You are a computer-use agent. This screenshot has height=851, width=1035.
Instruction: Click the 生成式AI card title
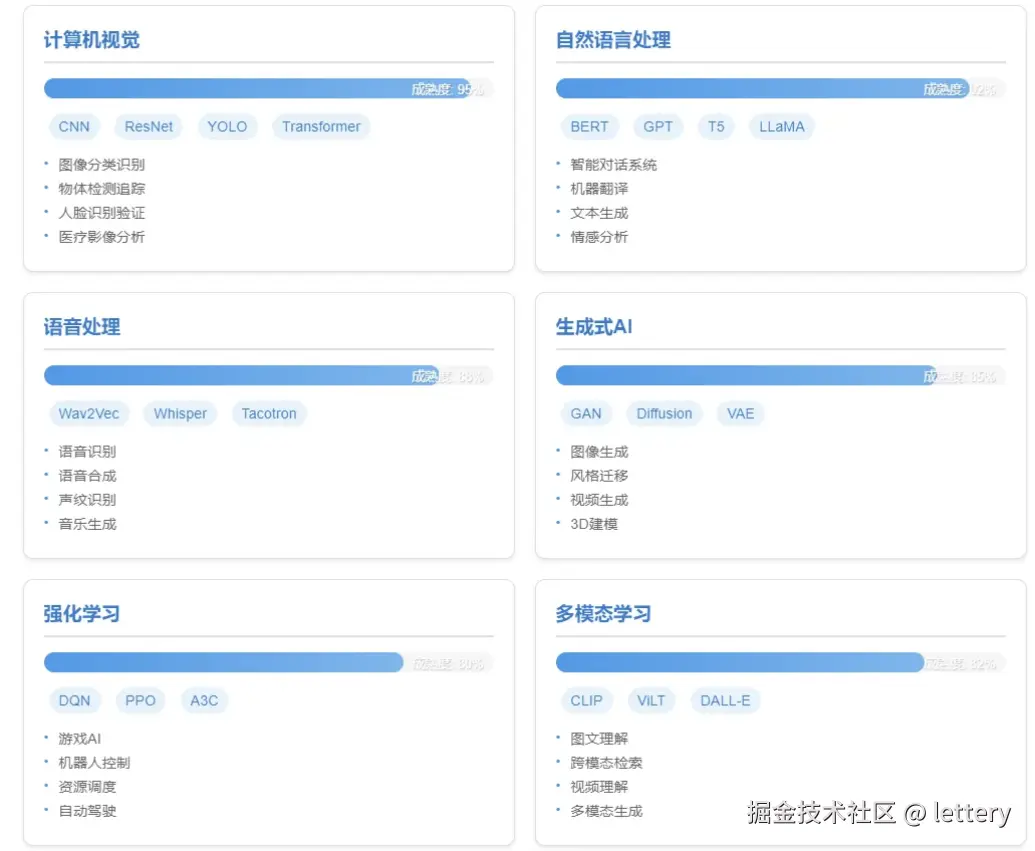tap(594, 327)
